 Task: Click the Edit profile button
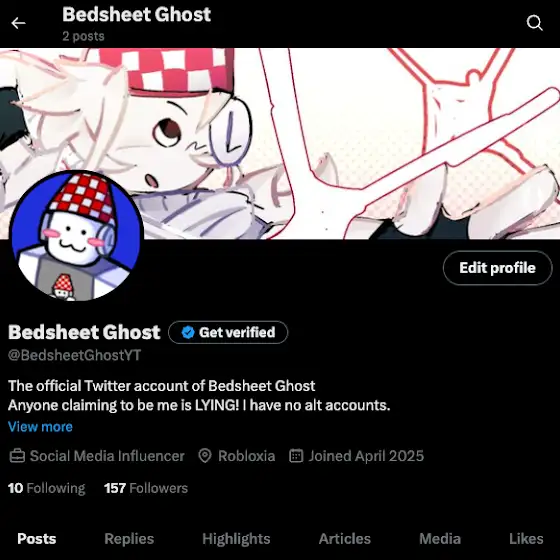tap(498, 268)
